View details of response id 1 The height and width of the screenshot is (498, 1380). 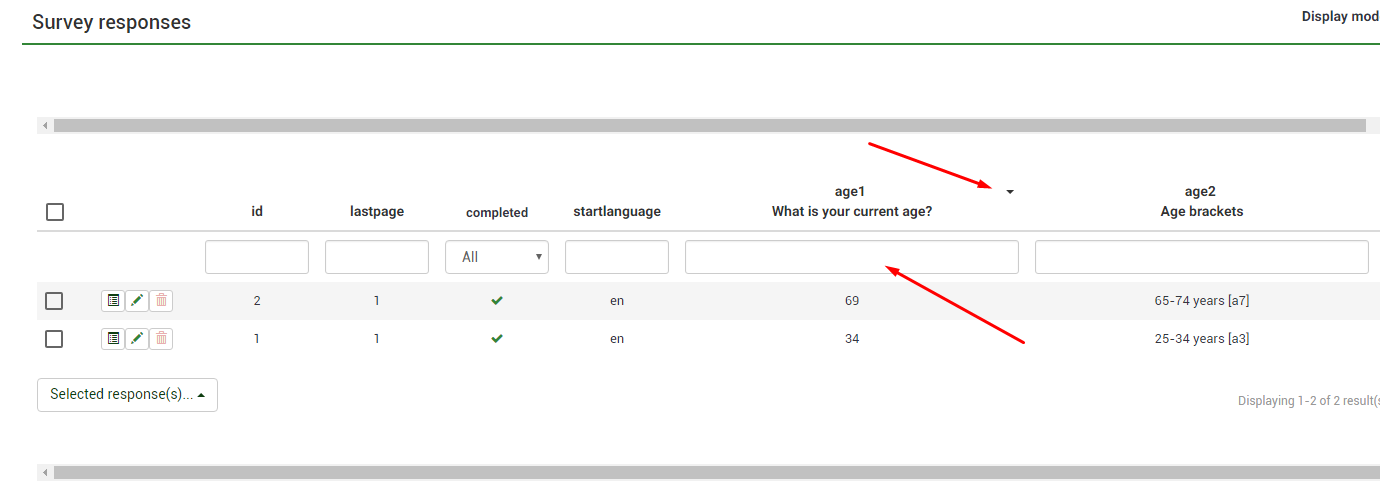(113, 339)
